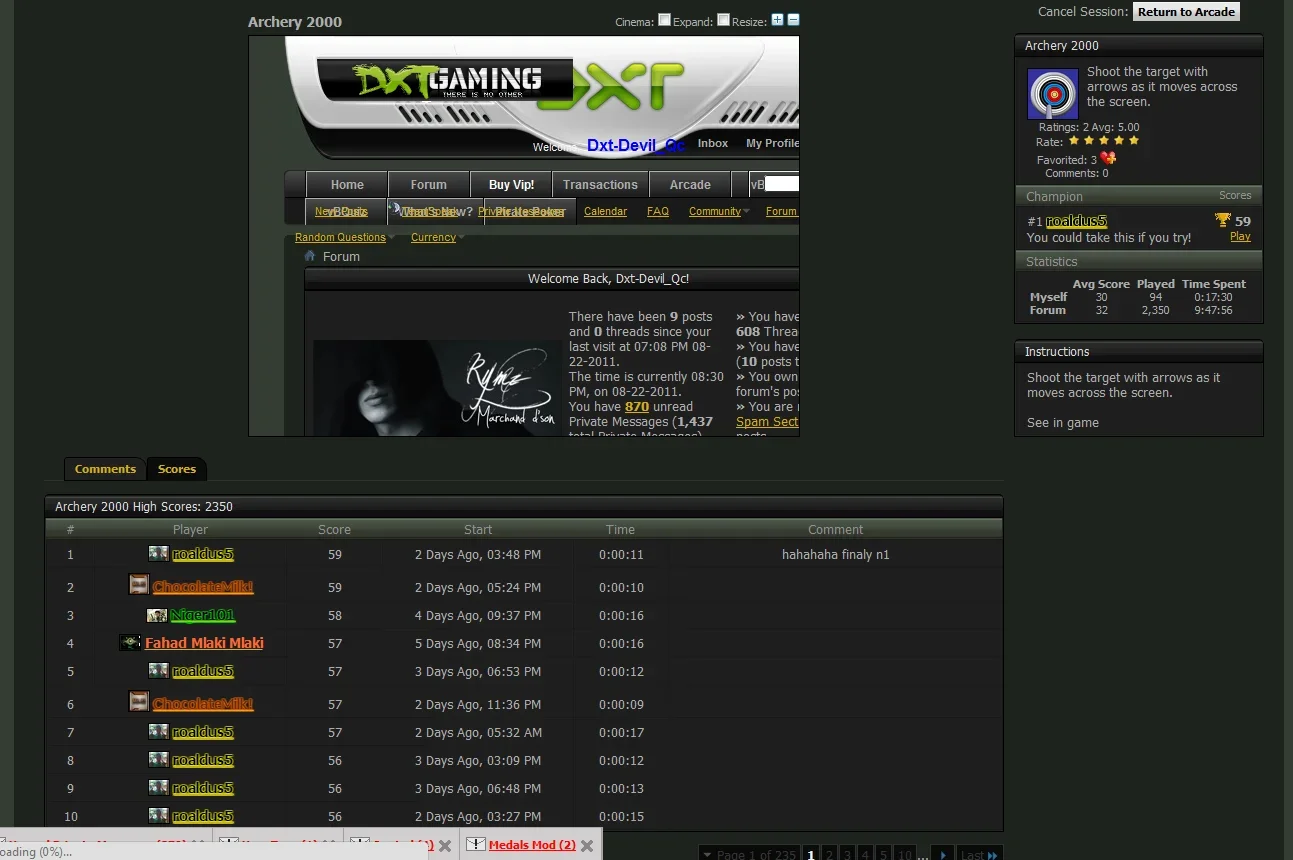Switch to the Scores tab
Viewport: 1293px width, 860px height.
[177, 469]
